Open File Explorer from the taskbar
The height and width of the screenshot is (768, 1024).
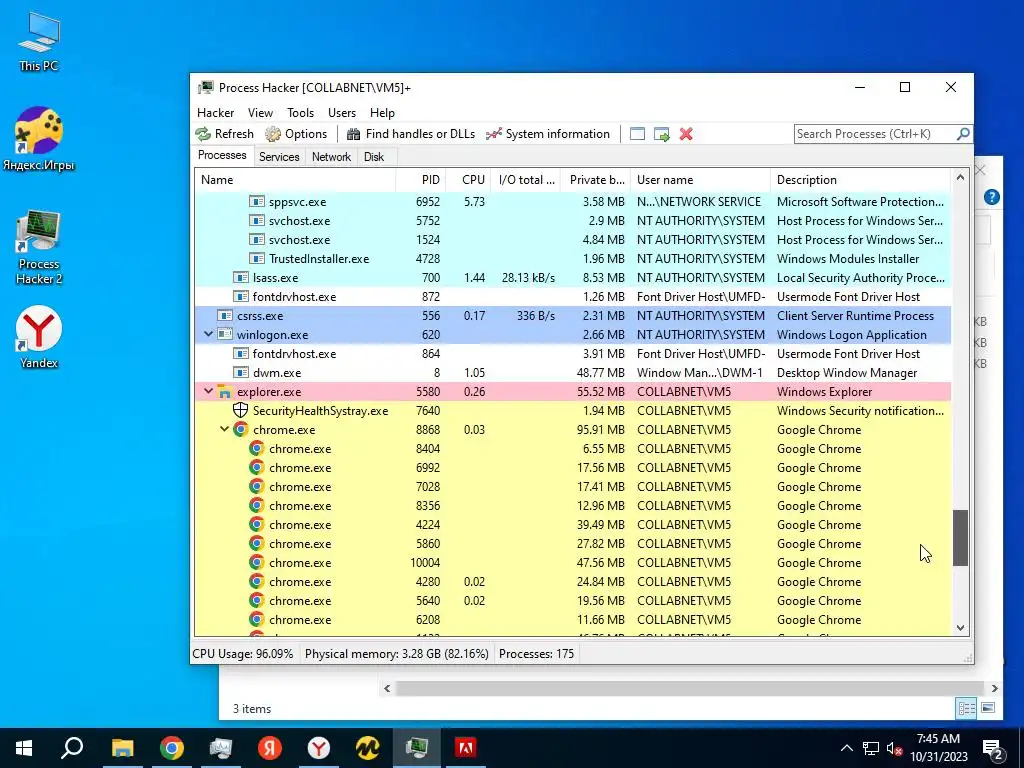[122, 748]
